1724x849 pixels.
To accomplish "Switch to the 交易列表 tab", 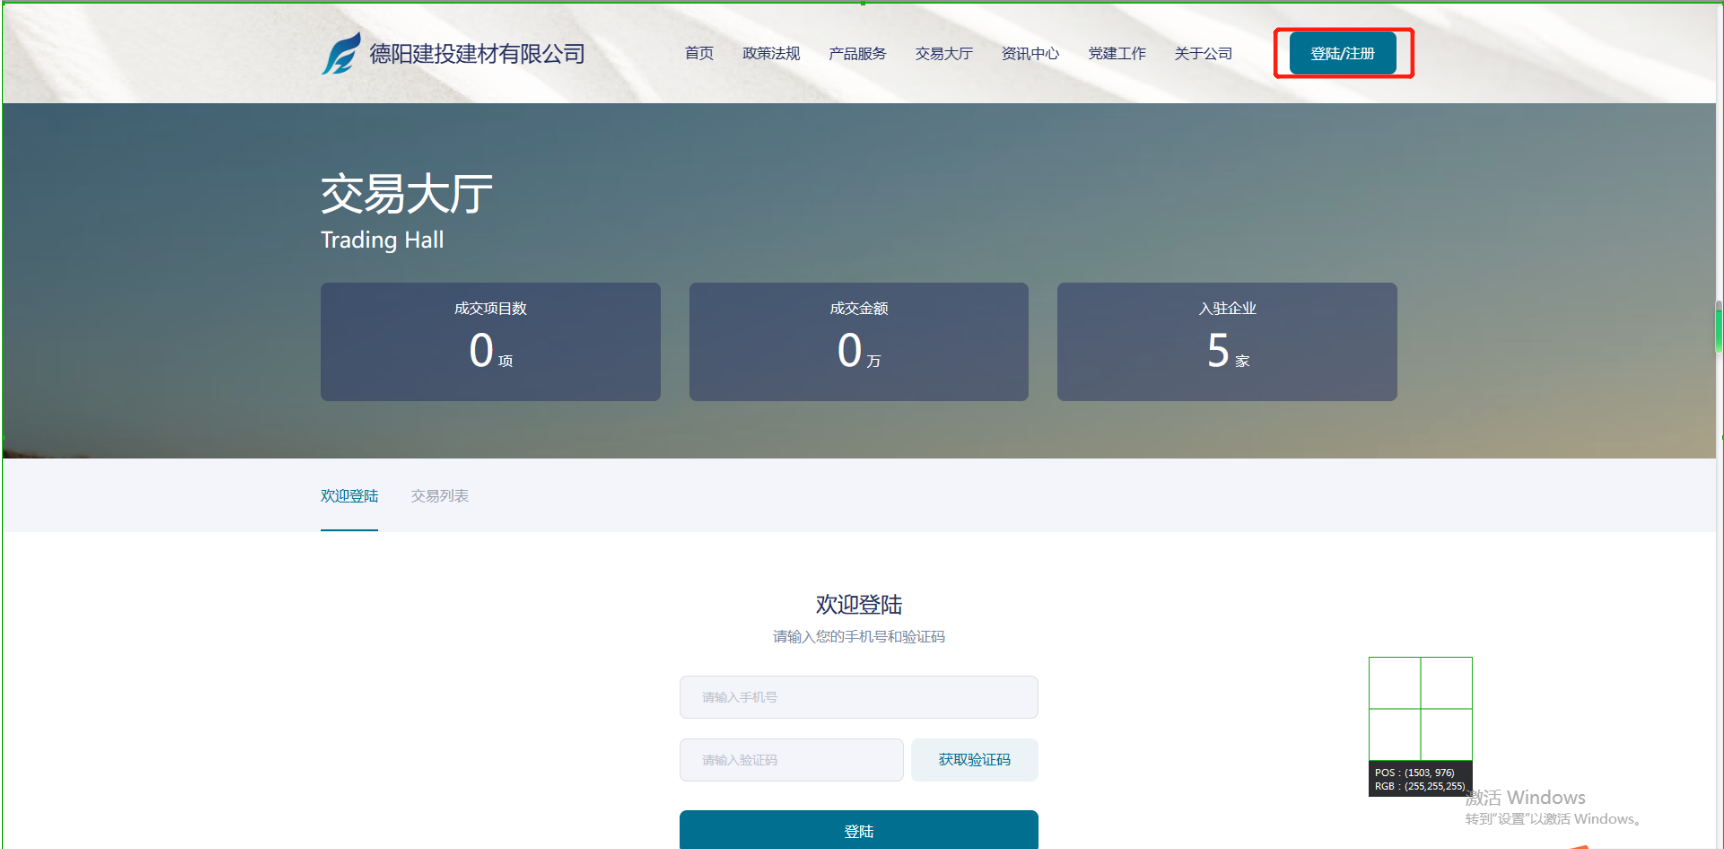I will coord(439,496).
